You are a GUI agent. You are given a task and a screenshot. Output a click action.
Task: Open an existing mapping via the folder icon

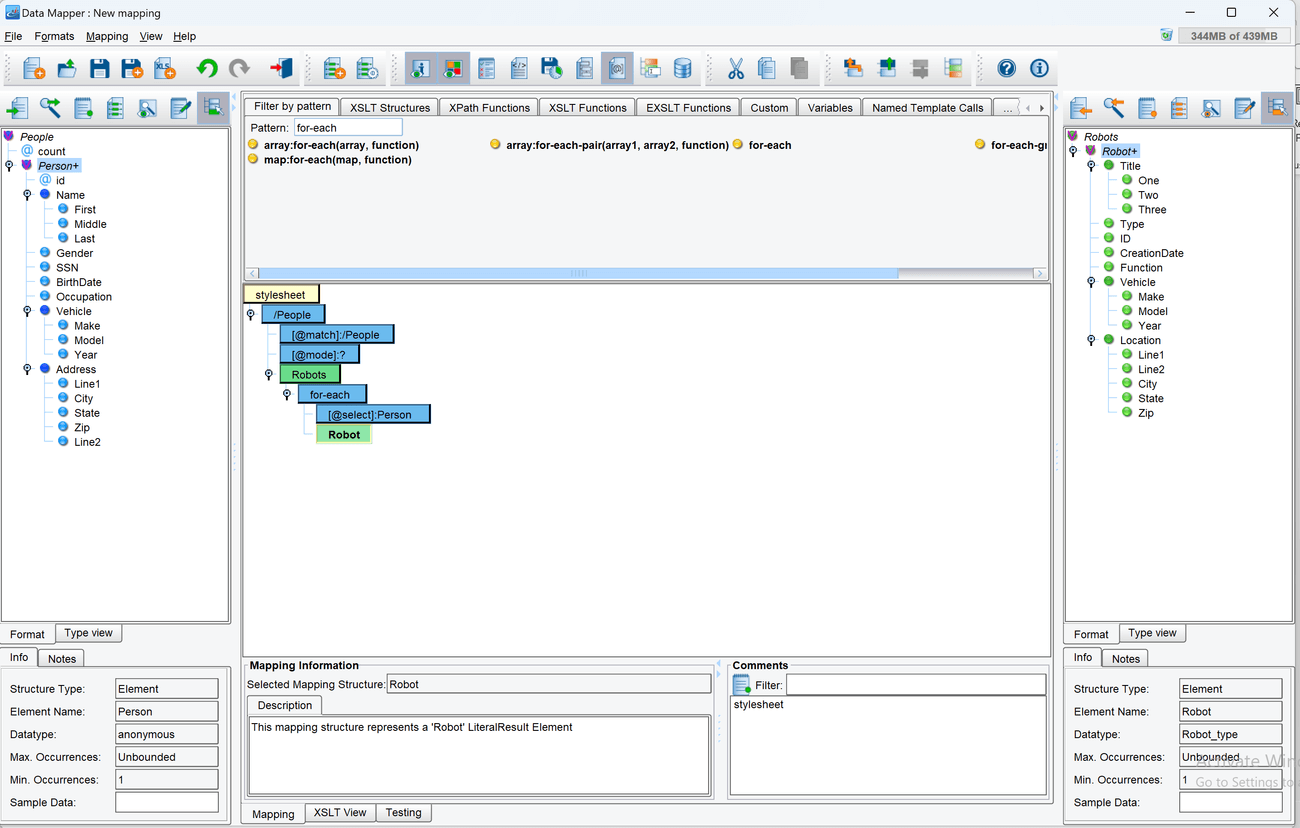(x=66, y=68)
